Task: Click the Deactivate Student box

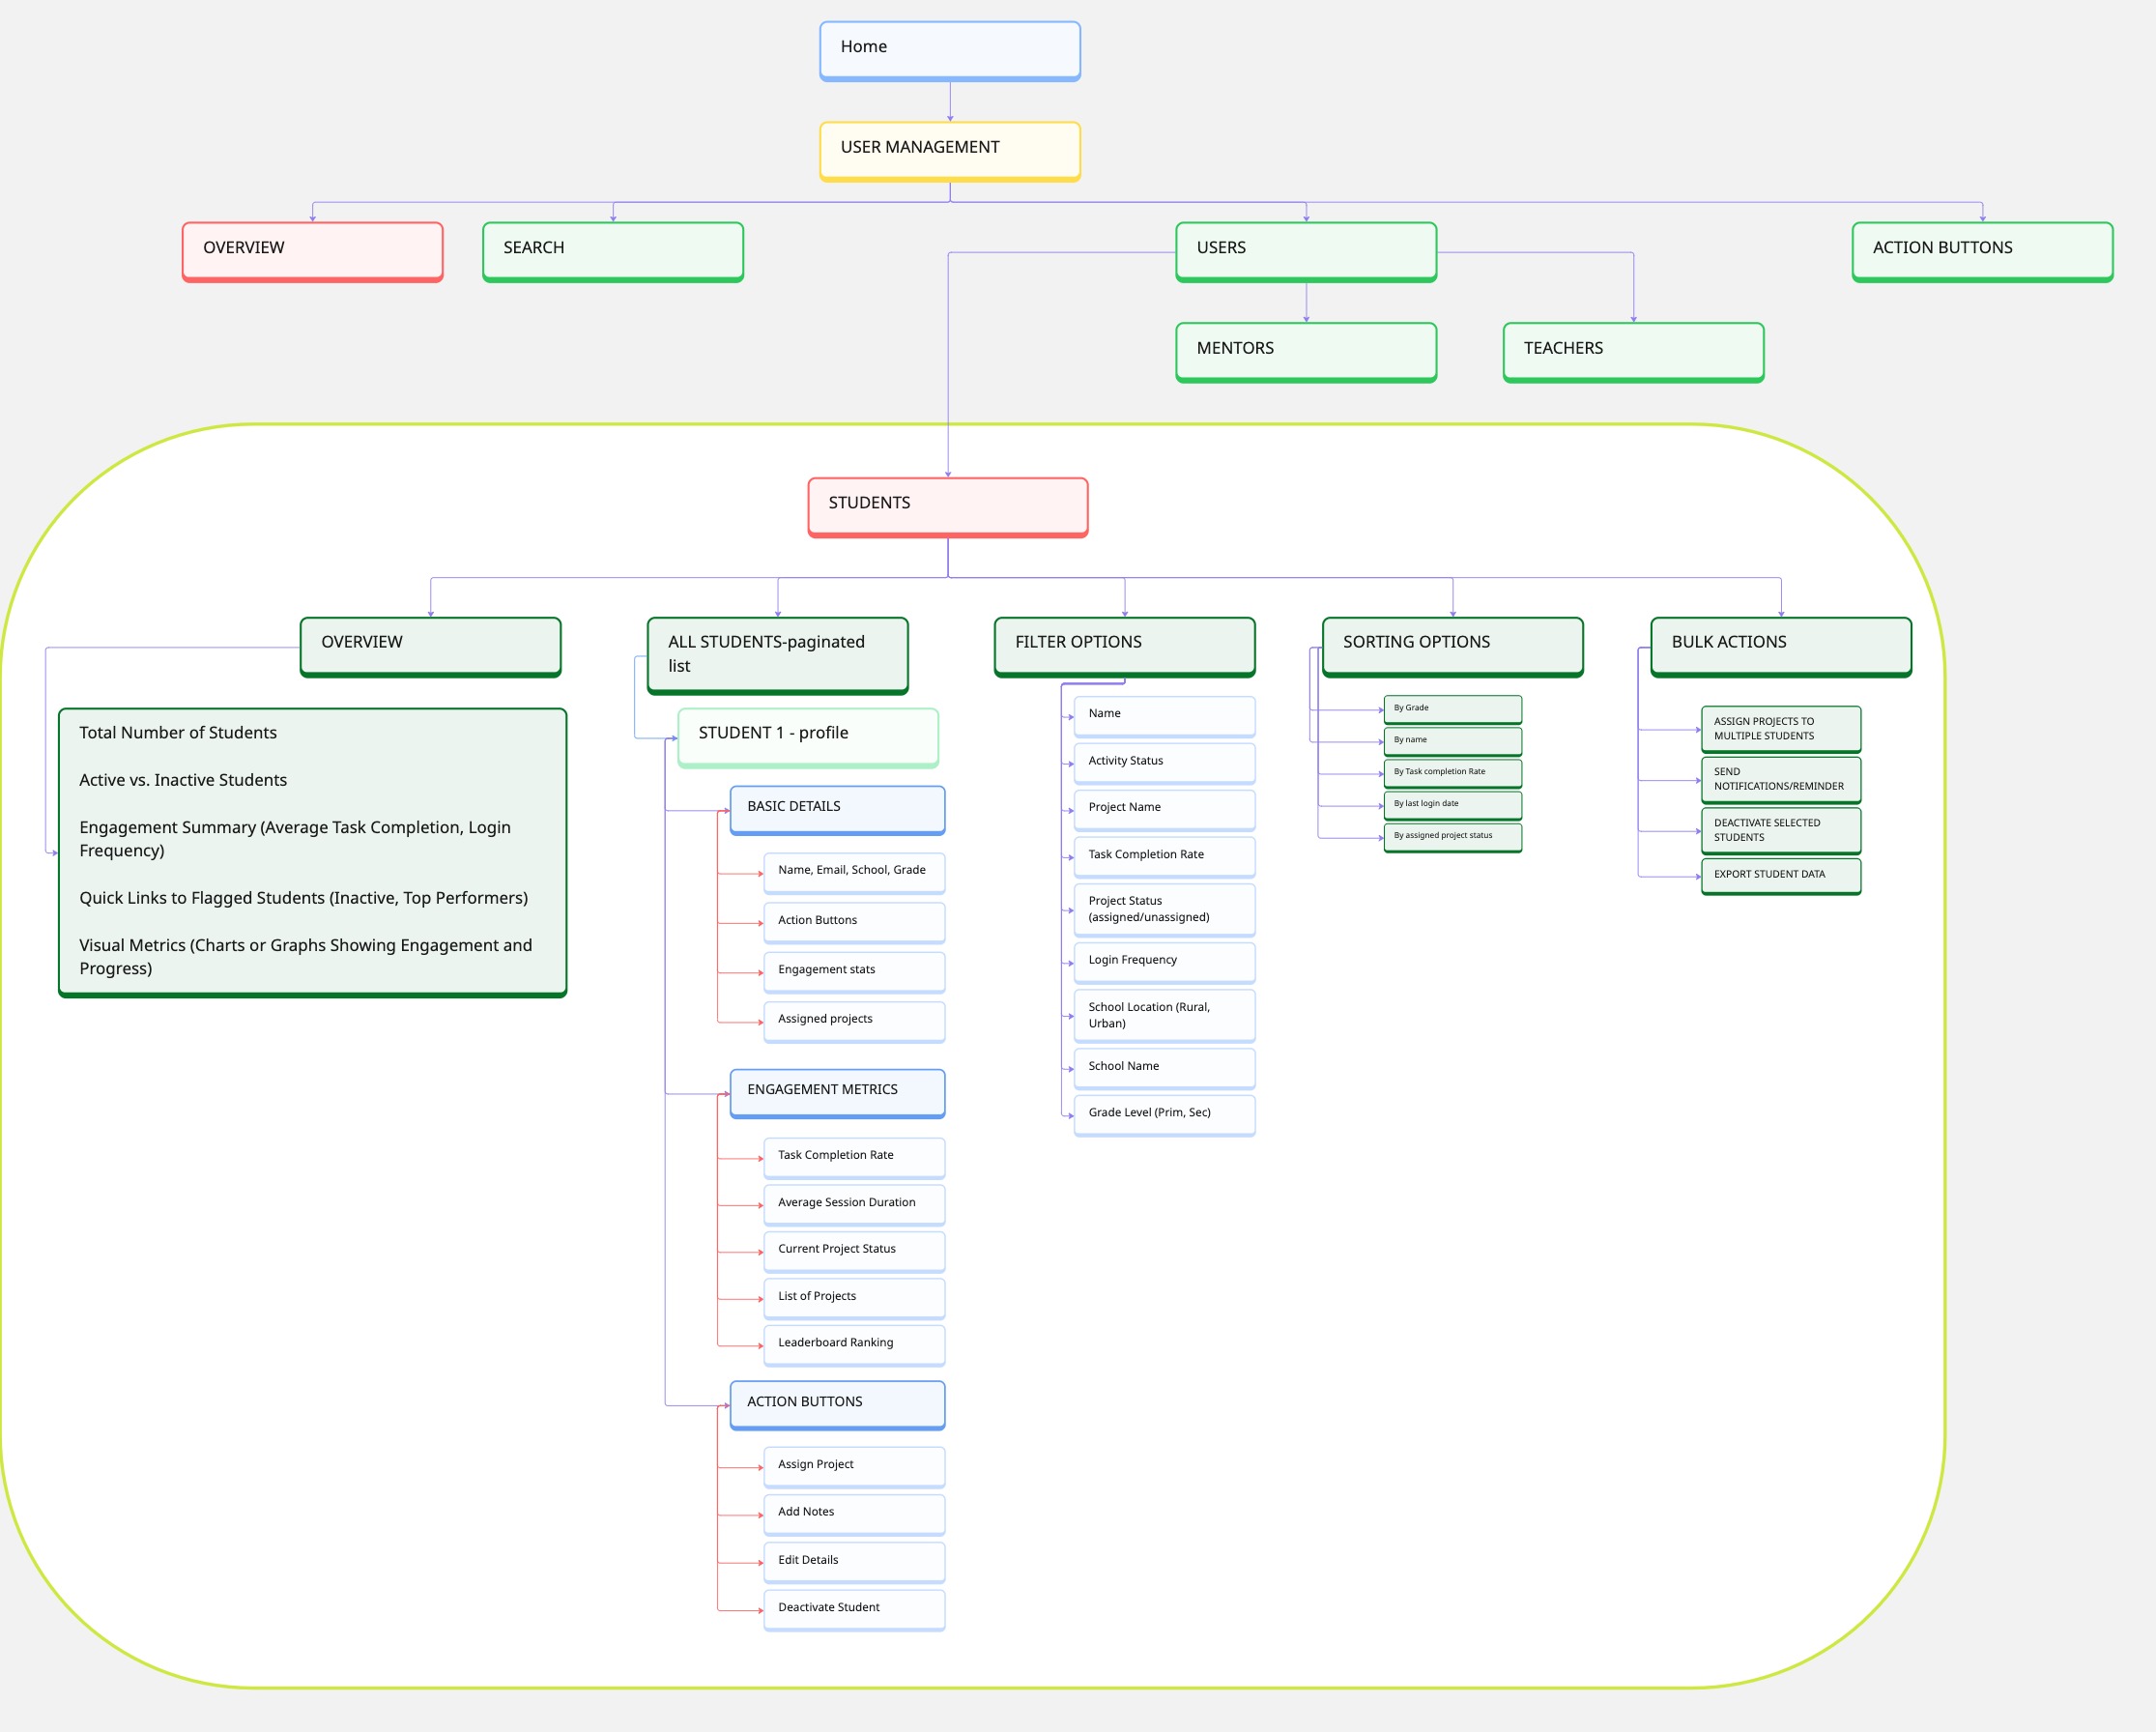Action: (x=853, y=1608)
